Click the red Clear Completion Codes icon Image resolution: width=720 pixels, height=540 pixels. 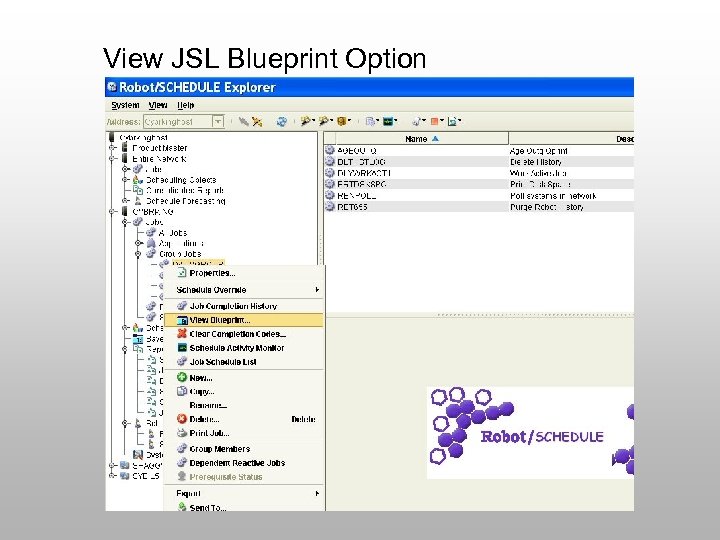click(182, 333)
